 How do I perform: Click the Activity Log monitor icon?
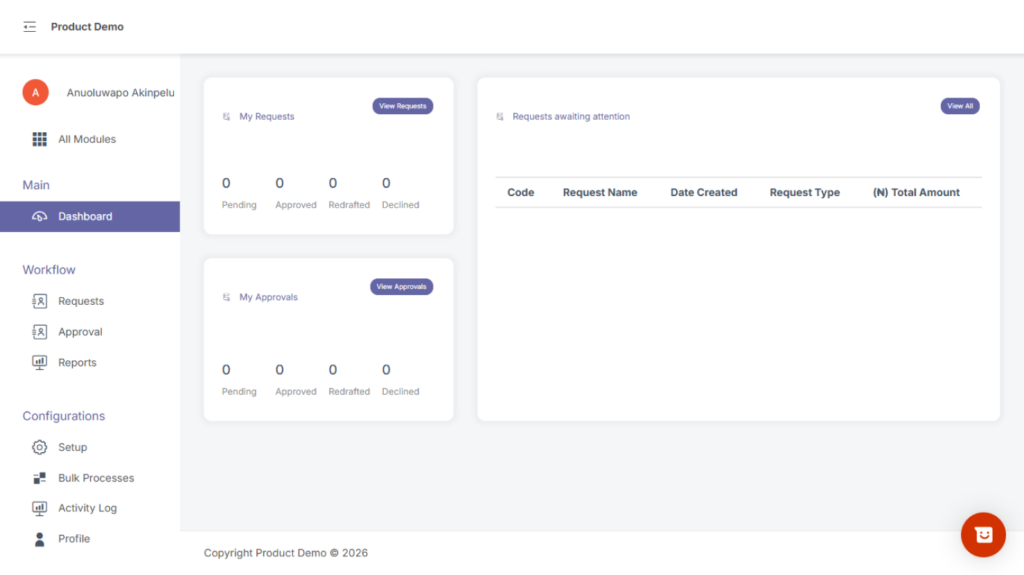click(x=40, y=508)
